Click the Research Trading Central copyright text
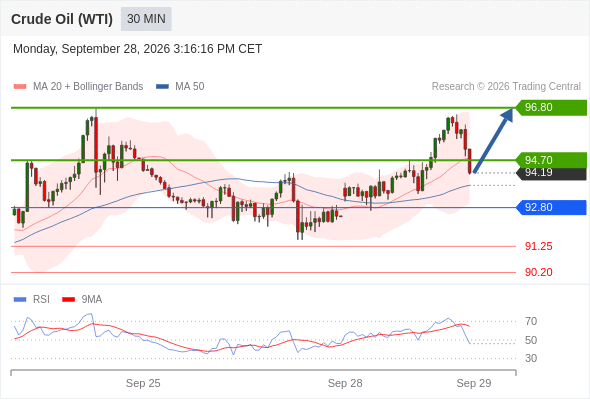 pos(506,87)
